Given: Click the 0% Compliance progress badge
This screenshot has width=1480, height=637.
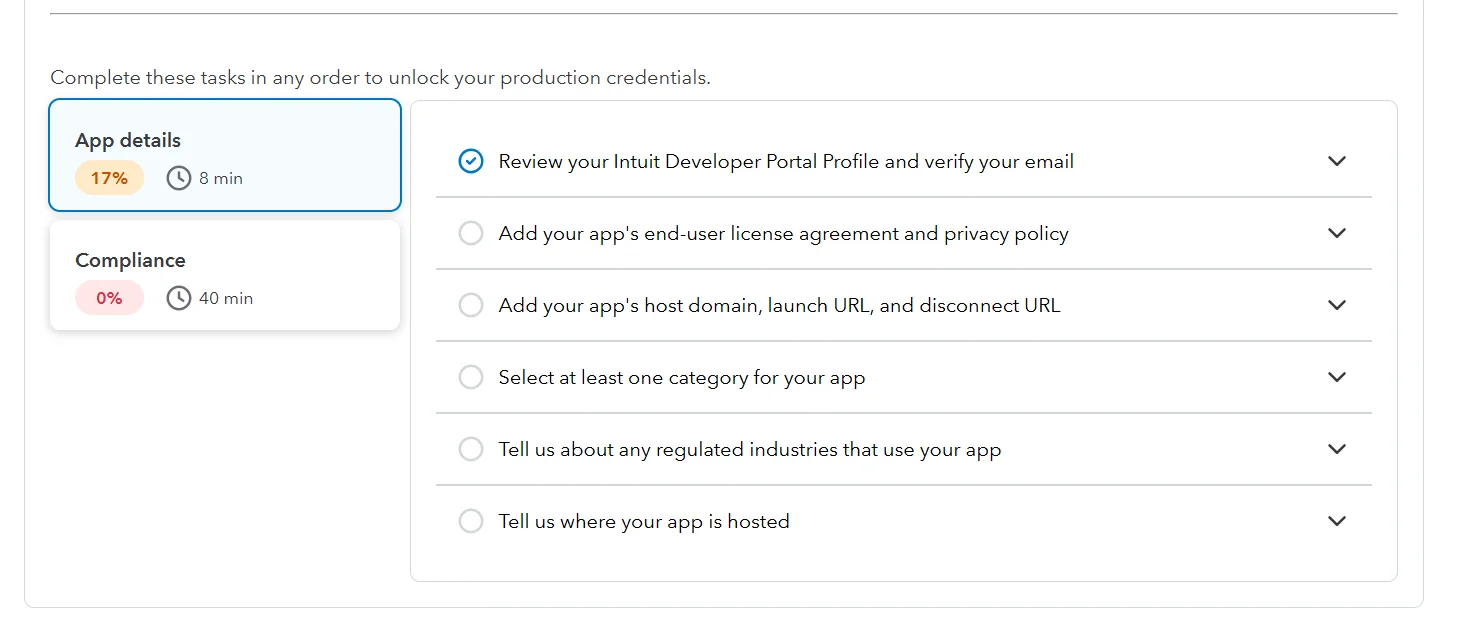Looking at the screenshot, I should [108, 297].
